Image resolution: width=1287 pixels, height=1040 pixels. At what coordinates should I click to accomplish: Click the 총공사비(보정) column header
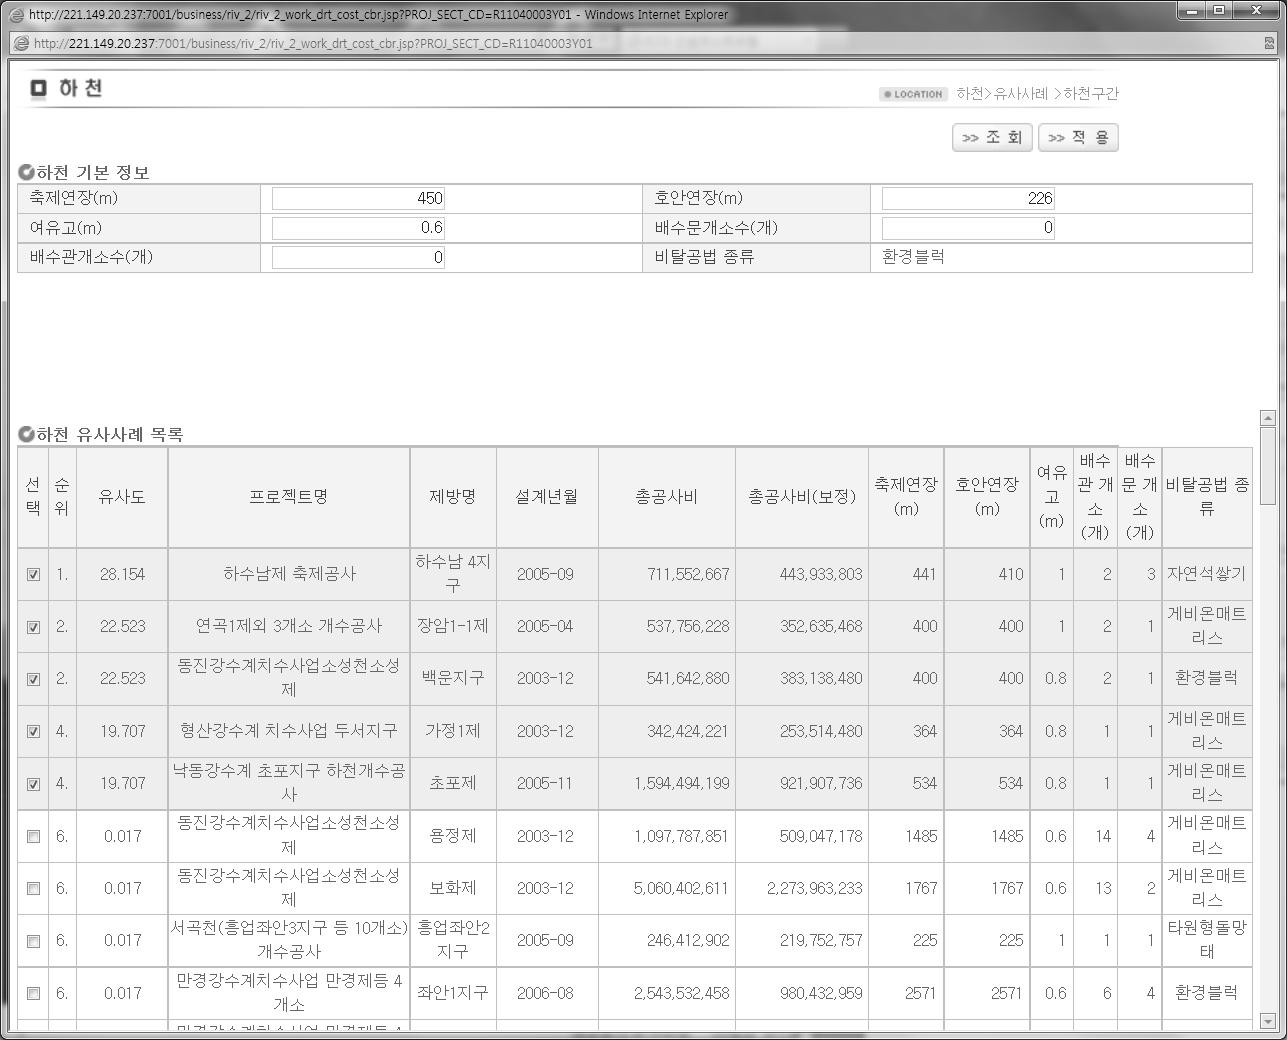(x=802, y=496)
